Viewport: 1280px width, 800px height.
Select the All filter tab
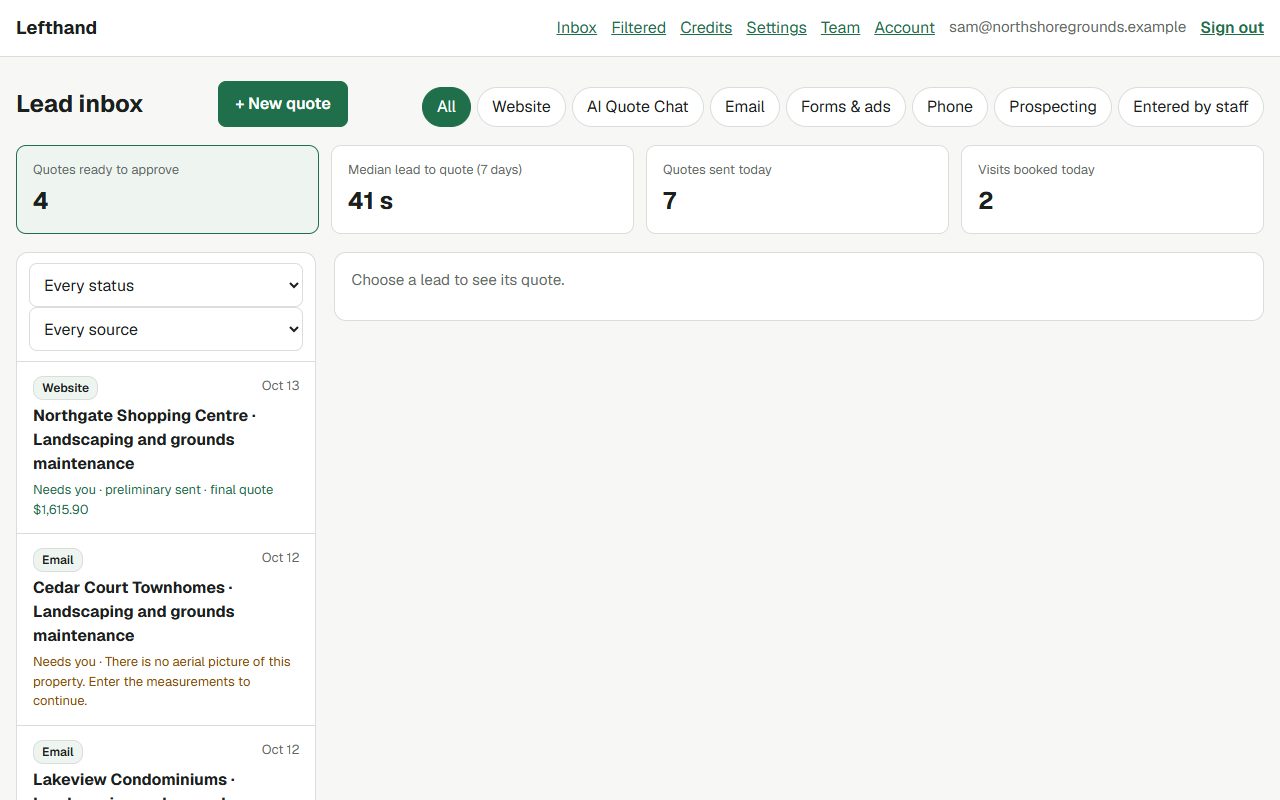[x=446, y=107]
